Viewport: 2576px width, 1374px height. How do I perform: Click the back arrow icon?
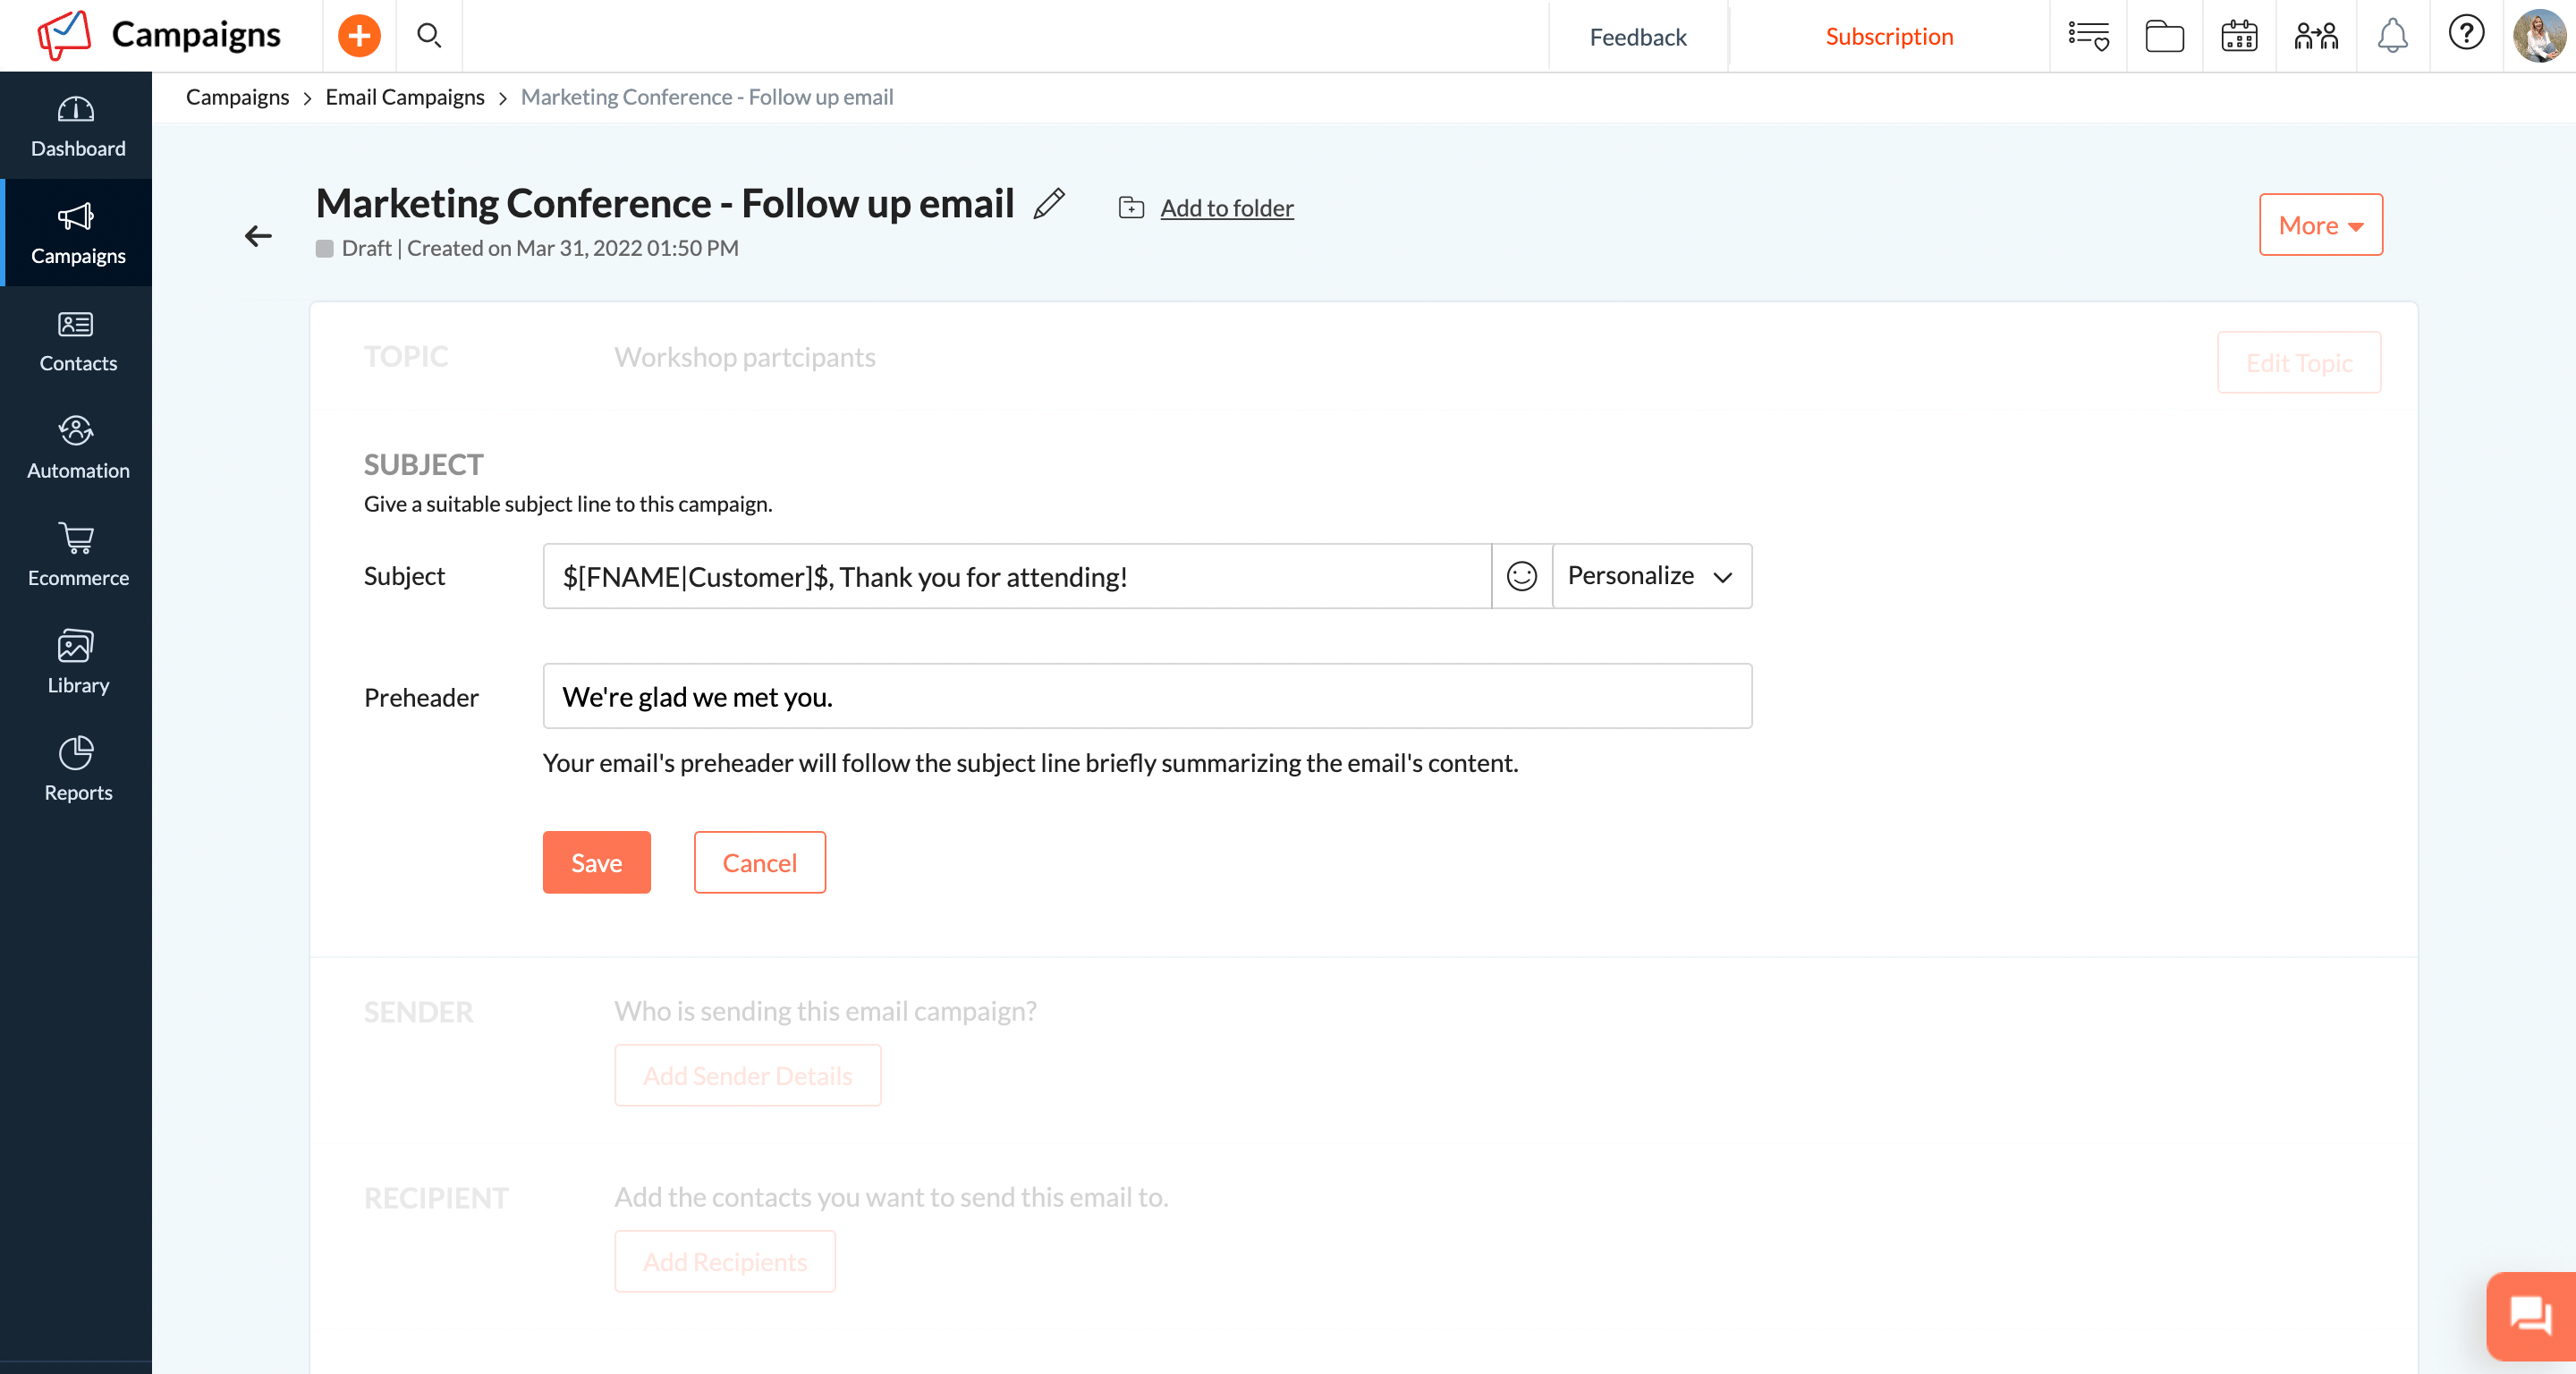(x=258, y=236)
